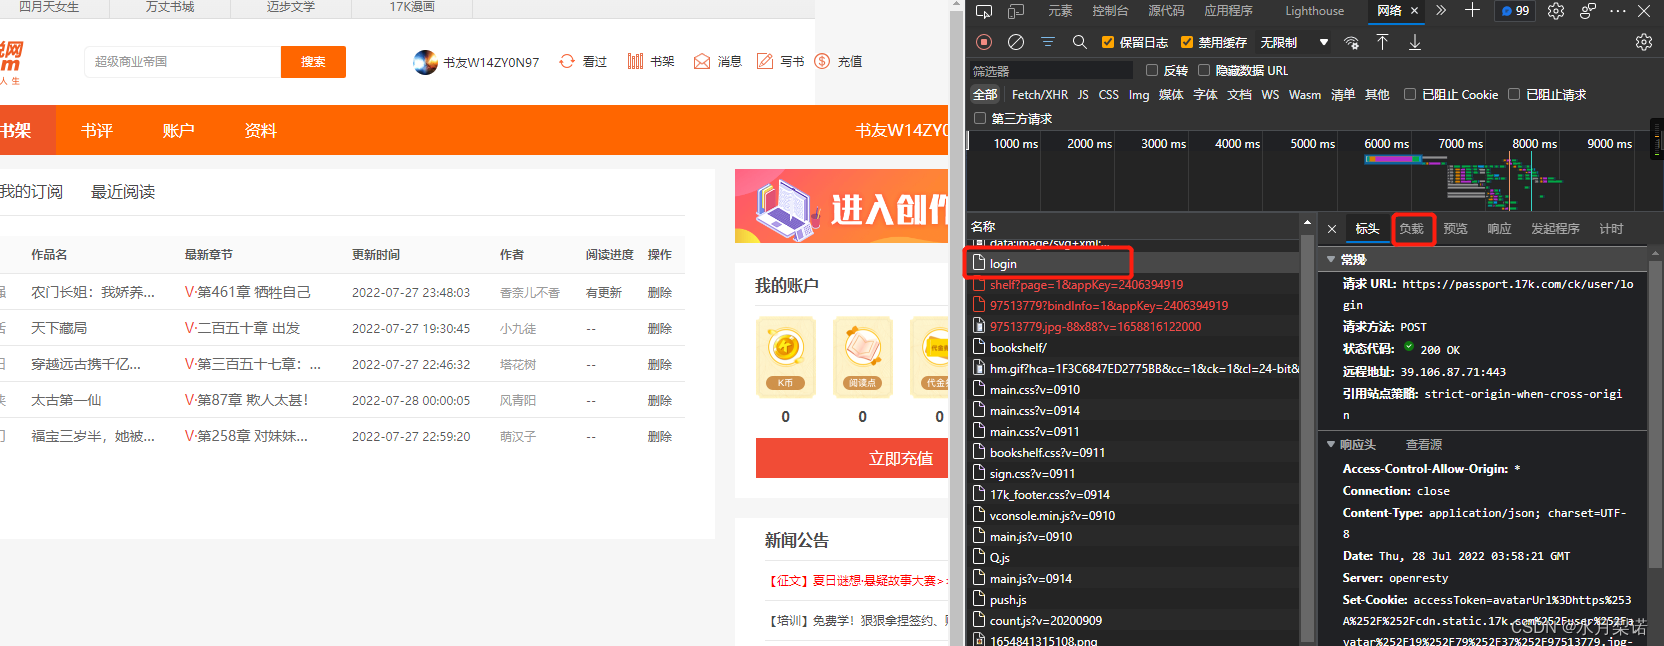Open the 书评 tab in orange nav
The image size is (1664, 646).
pos(97,130)
